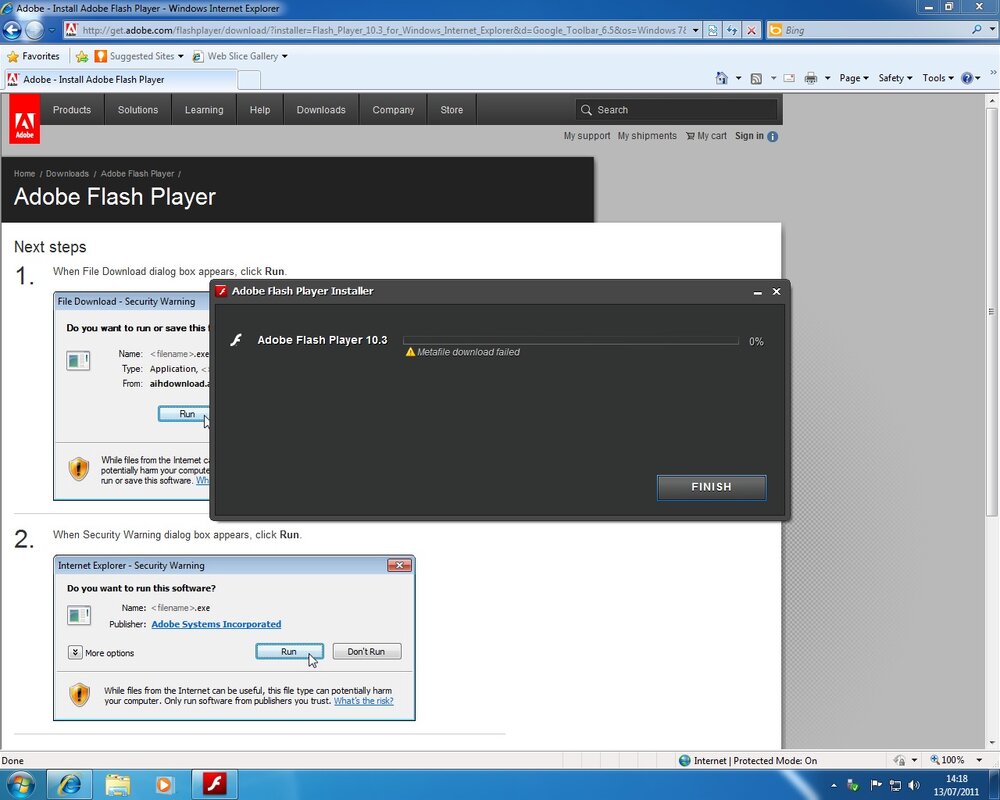Show hidden tray icons arrow

(x=834, y=785)
